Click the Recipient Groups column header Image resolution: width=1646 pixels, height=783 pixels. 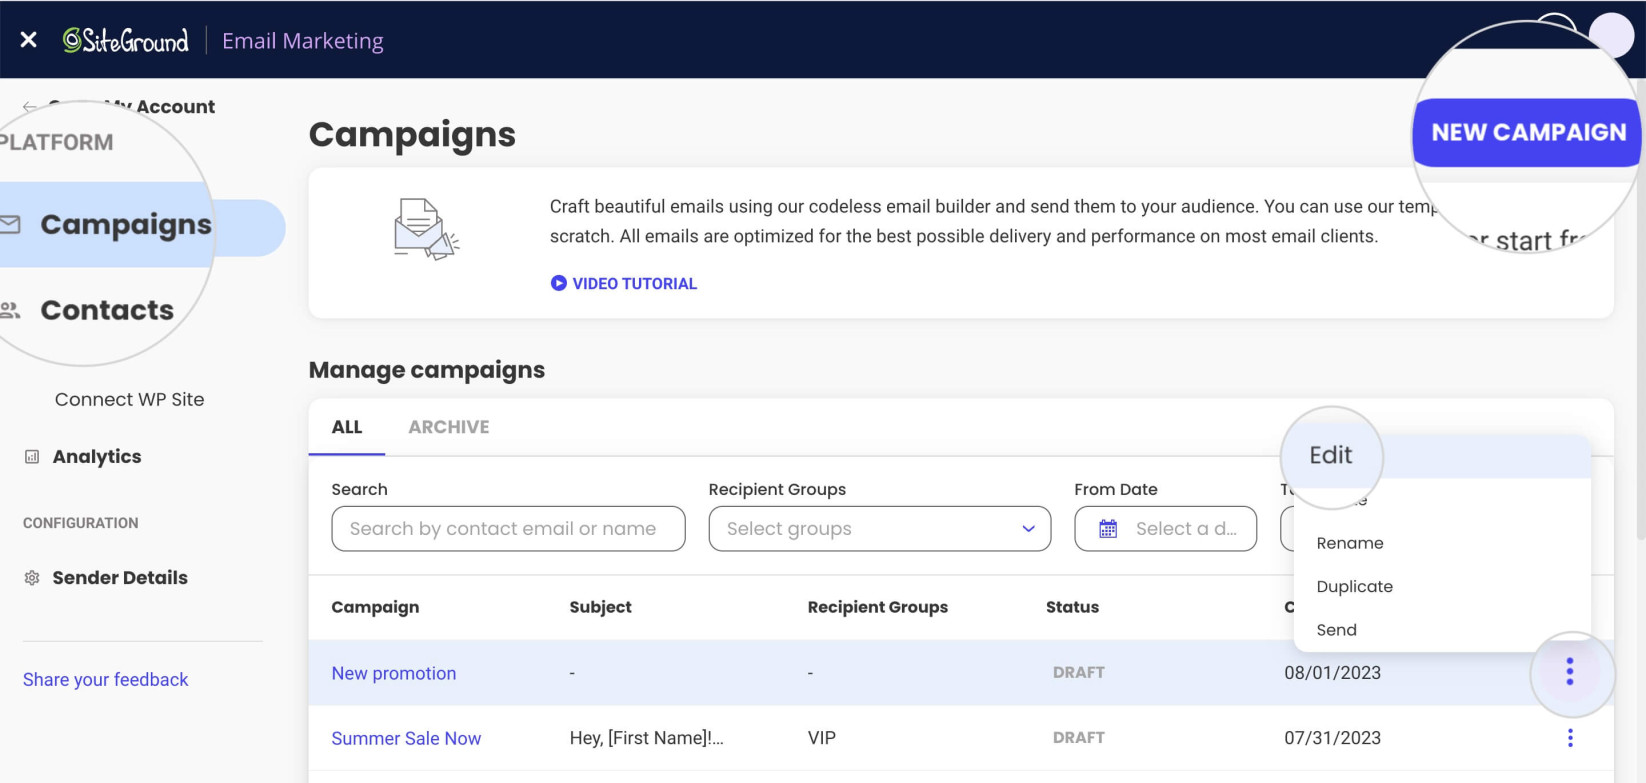click(878, 607)
